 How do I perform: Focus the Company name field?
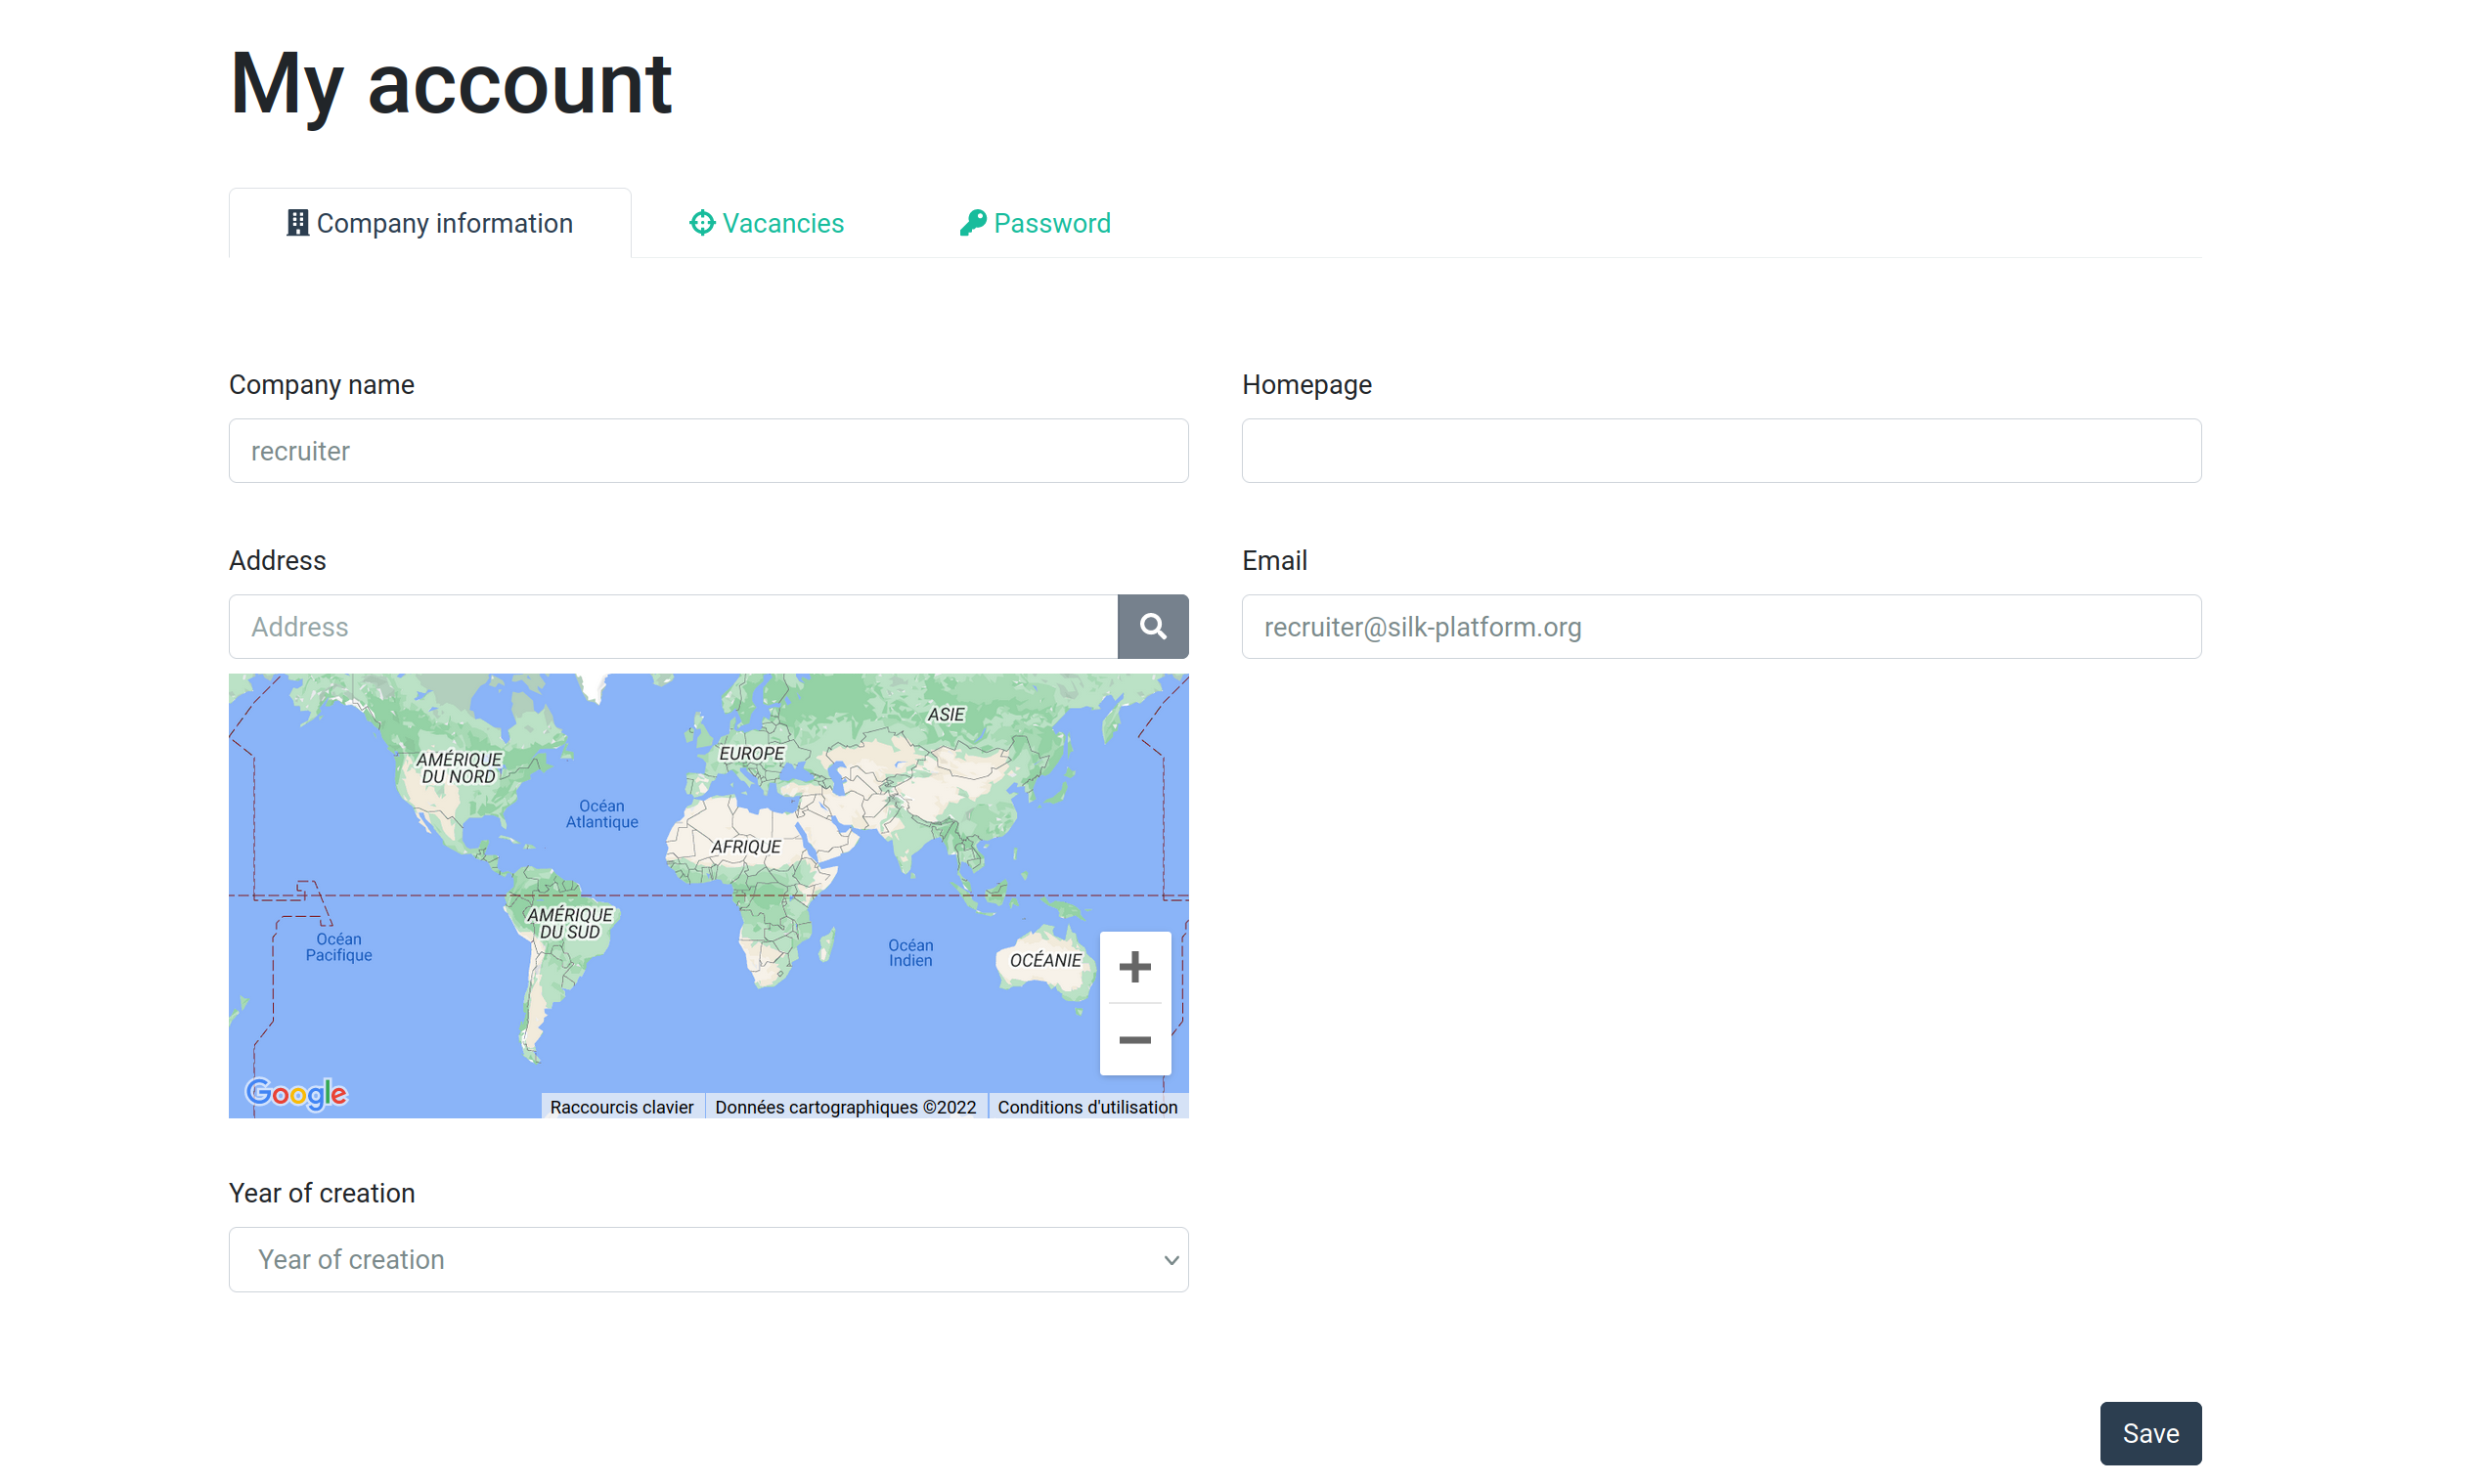[x=707, y=451]
